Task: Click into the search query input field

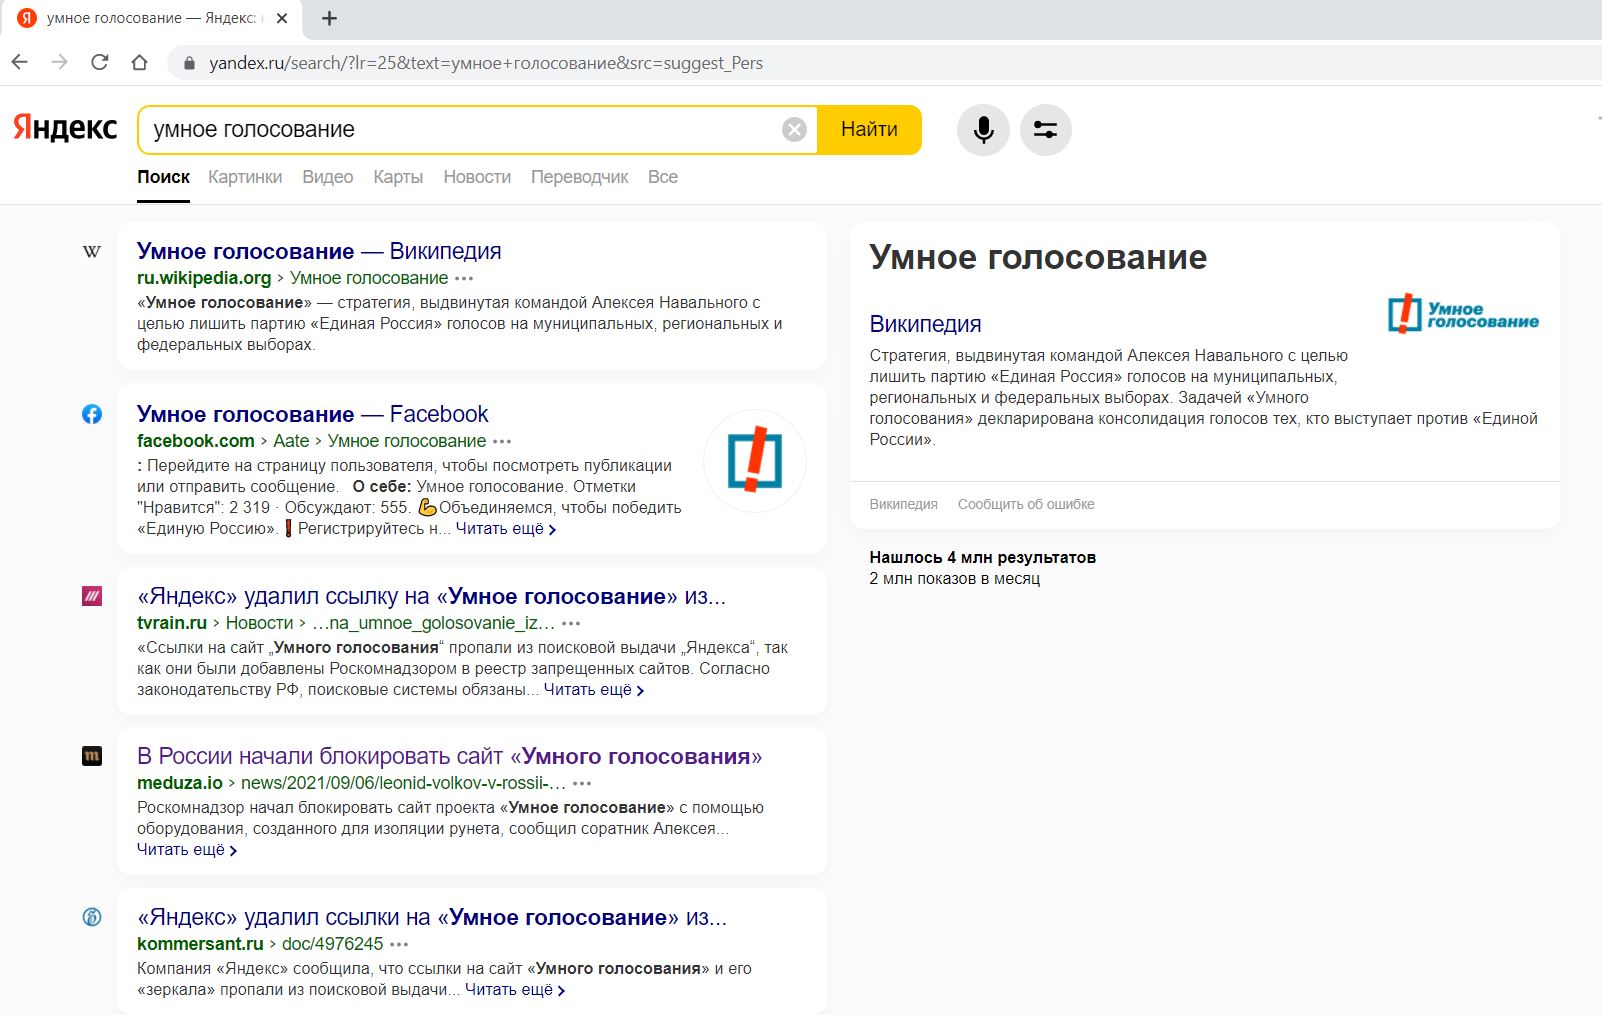Action: tap(460, 130)
